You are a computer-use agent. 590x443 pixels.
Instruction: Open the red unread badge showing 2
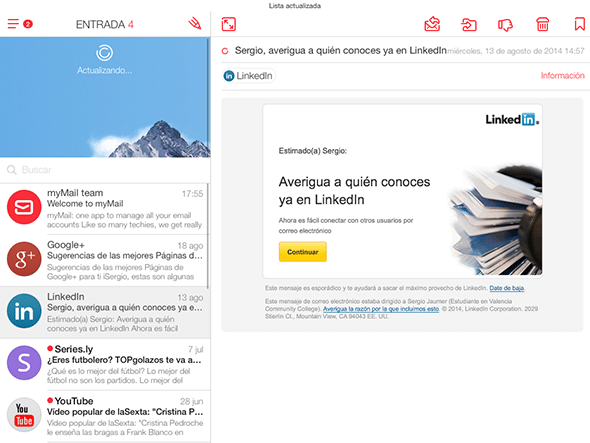point(28,24)
